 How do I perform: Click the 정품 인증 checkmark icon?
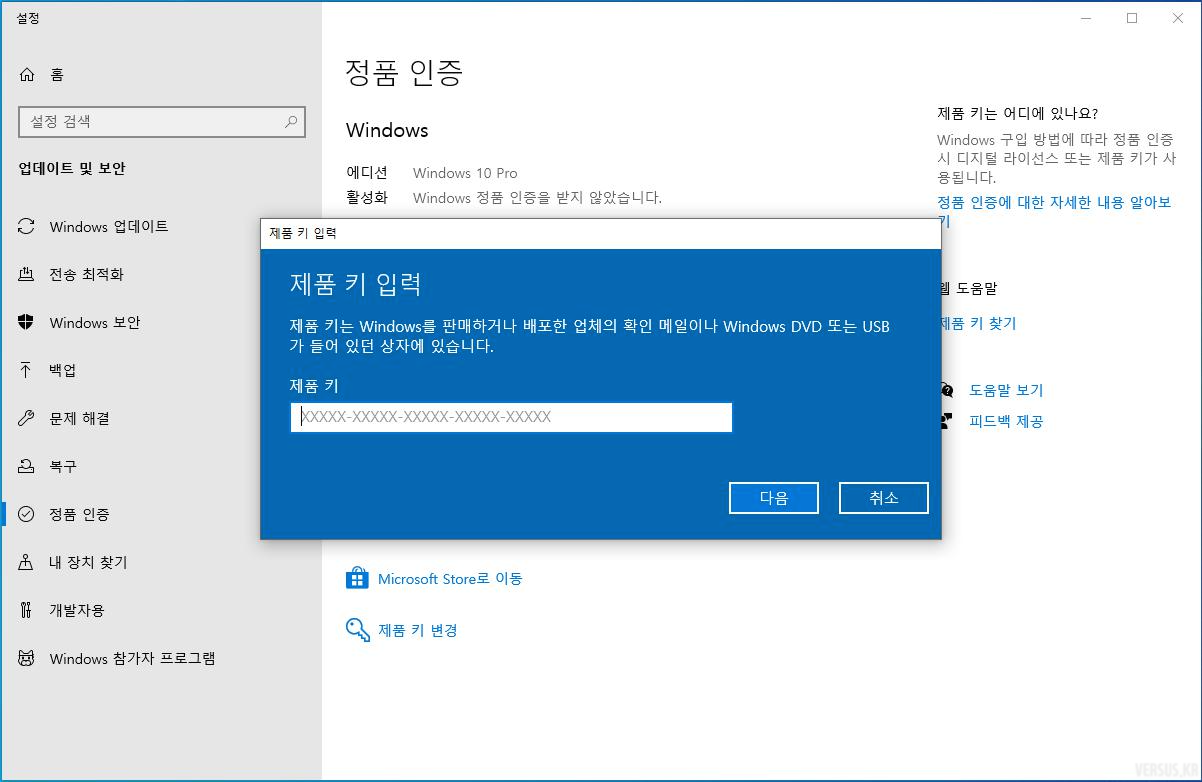tap(27, 515)
